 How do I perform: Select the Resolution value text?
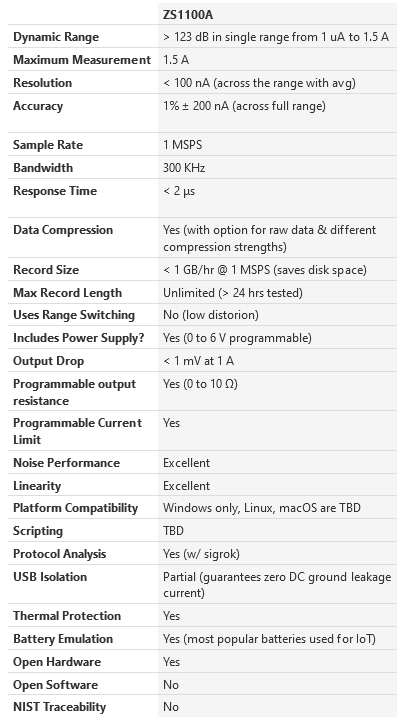[x=259, y=83]
